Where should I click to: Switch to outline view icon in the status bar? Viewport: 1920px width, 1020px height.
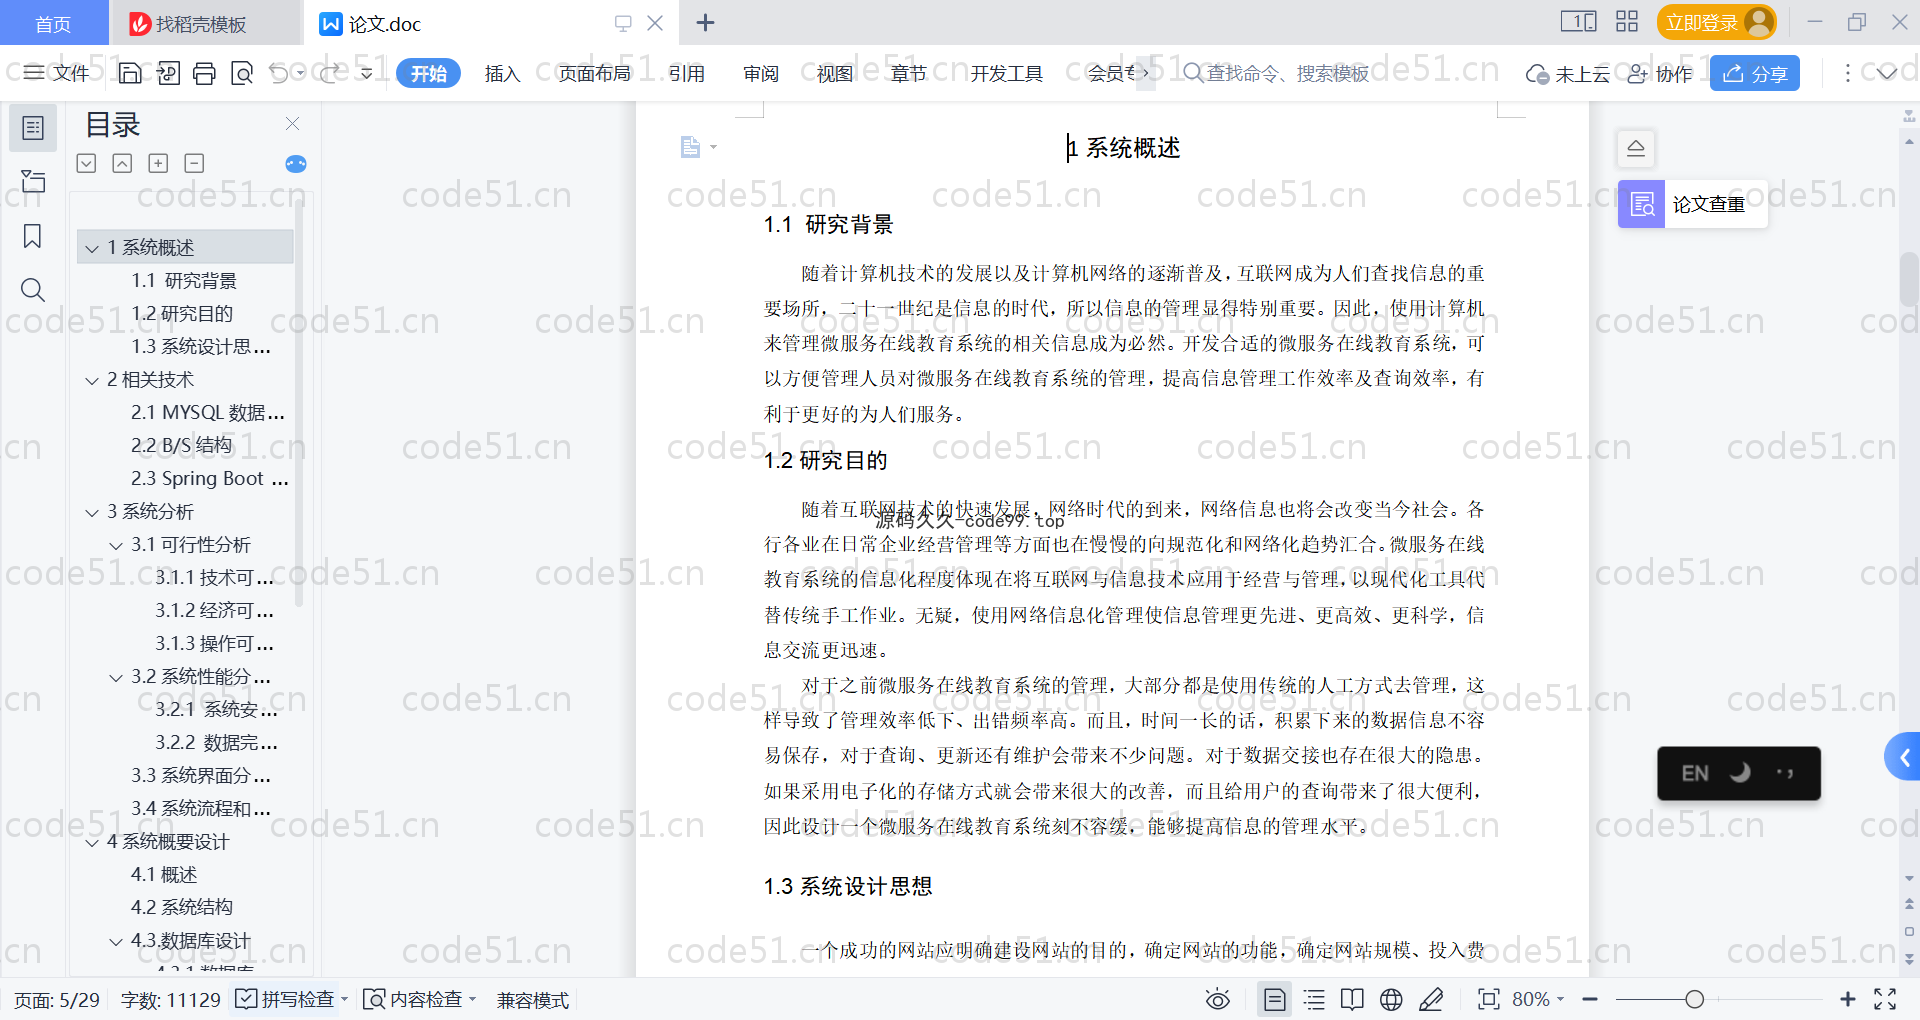pyautogui.click(x=1314, y=999)
